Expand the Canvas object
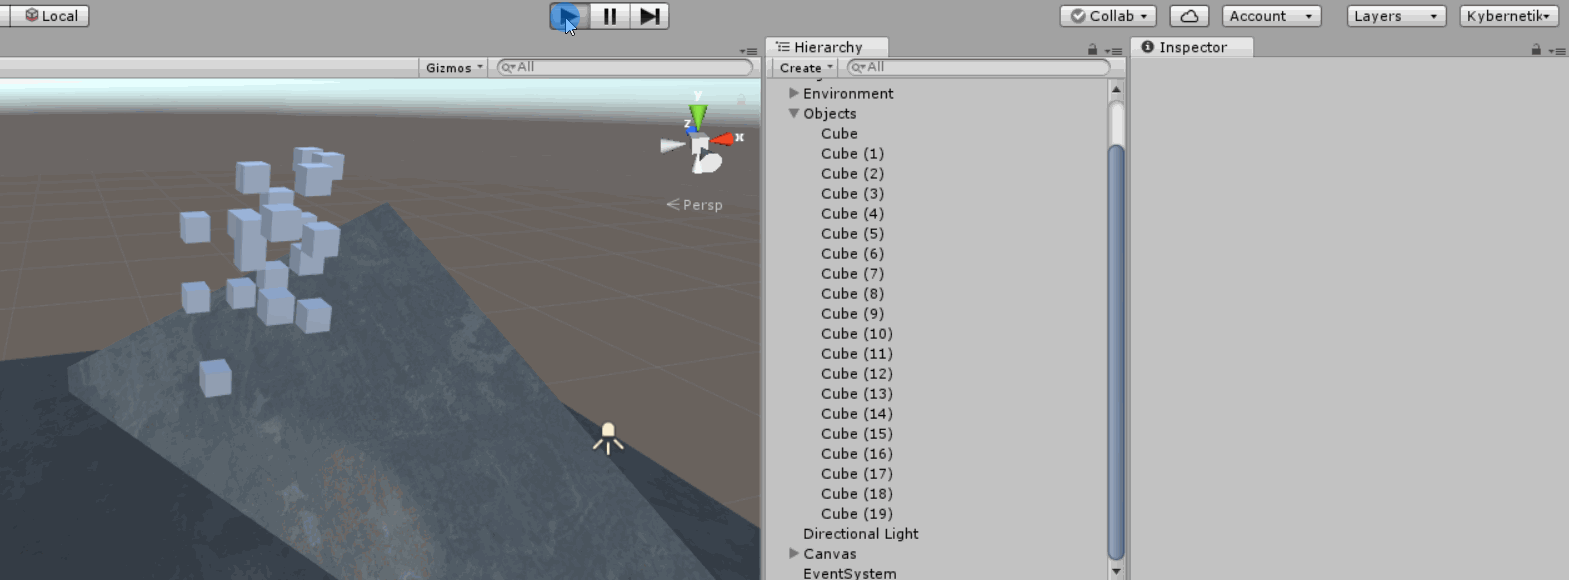 point(794,553)
